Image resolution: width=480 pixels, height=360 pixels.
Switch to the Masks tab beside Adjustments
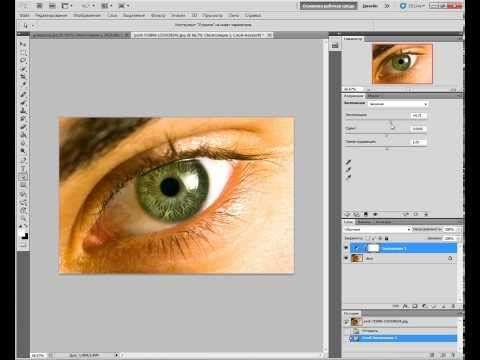click(x=373, y=96)
